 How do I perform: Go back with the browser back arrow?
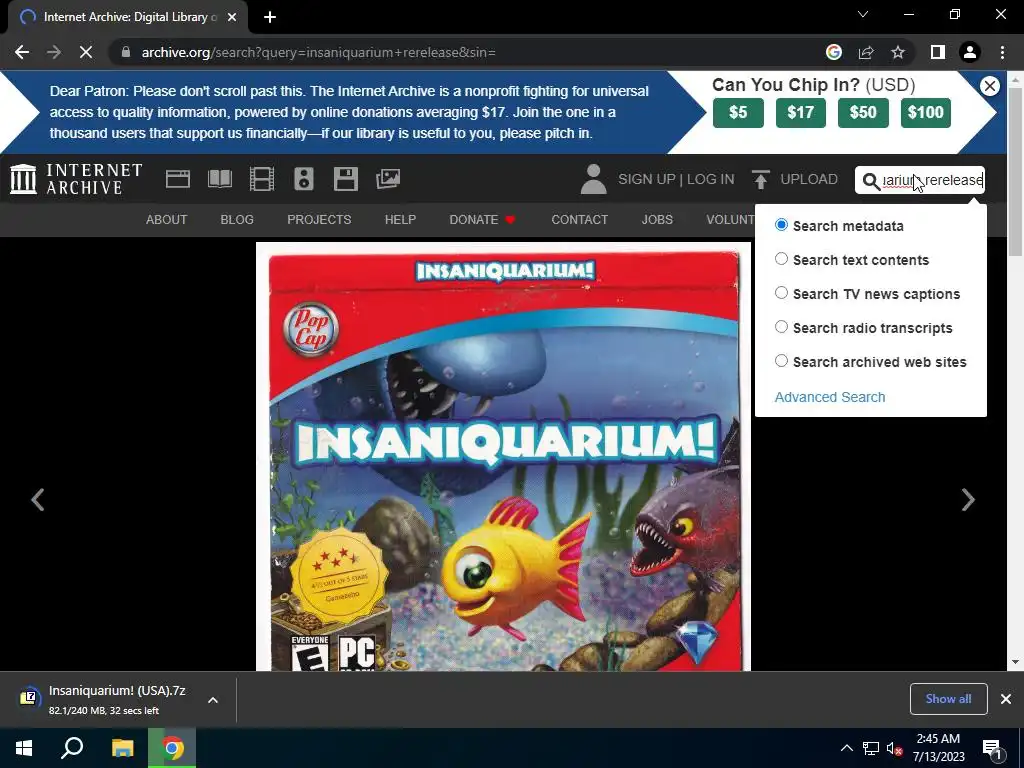point(22,52)
